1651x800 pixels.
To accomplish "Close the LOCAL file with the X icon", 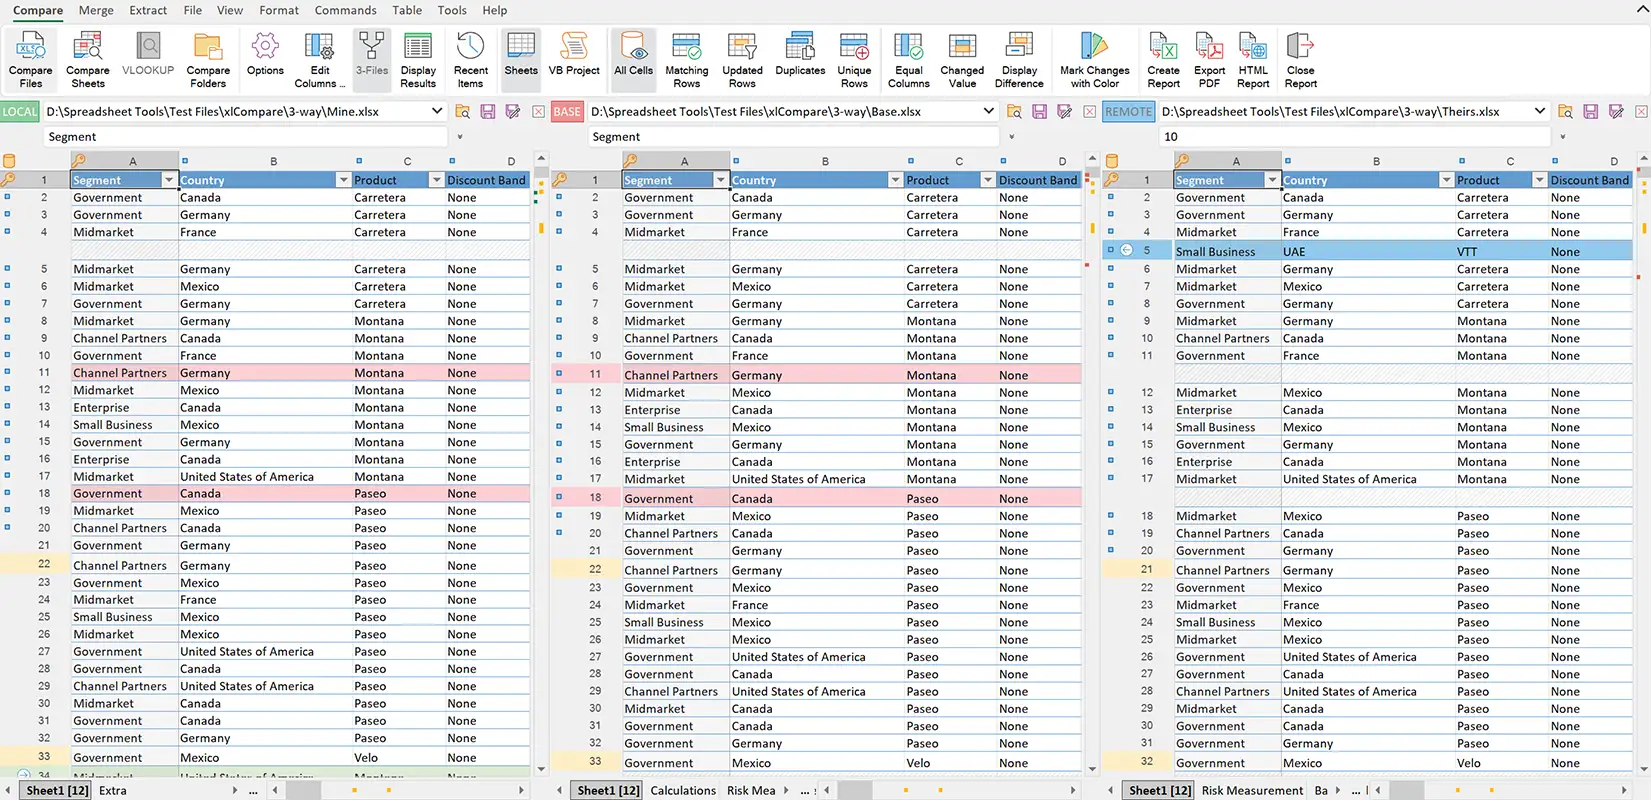I will pos(538,112).
